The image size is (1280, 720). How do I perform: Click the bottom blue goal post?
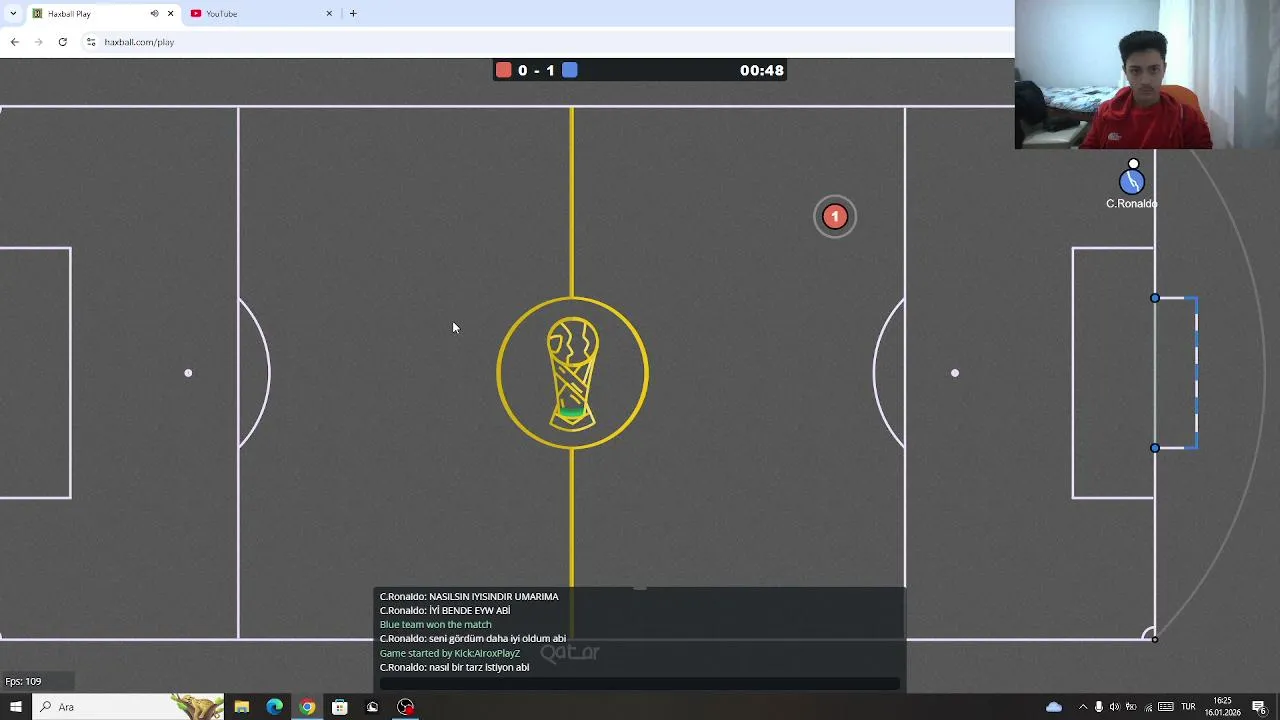(1155, 448)
